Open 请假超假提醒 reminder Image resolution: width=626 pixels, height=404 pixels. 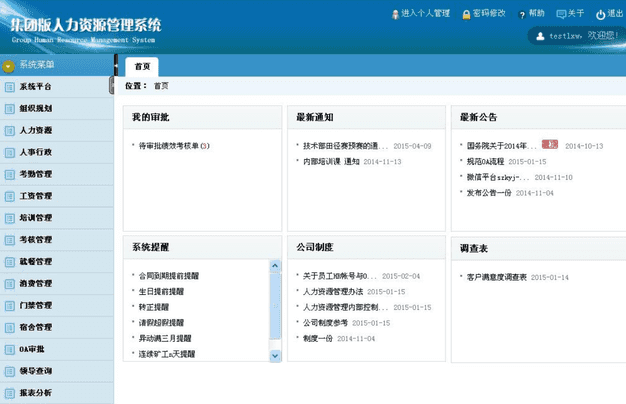click(x=161, y=323)
